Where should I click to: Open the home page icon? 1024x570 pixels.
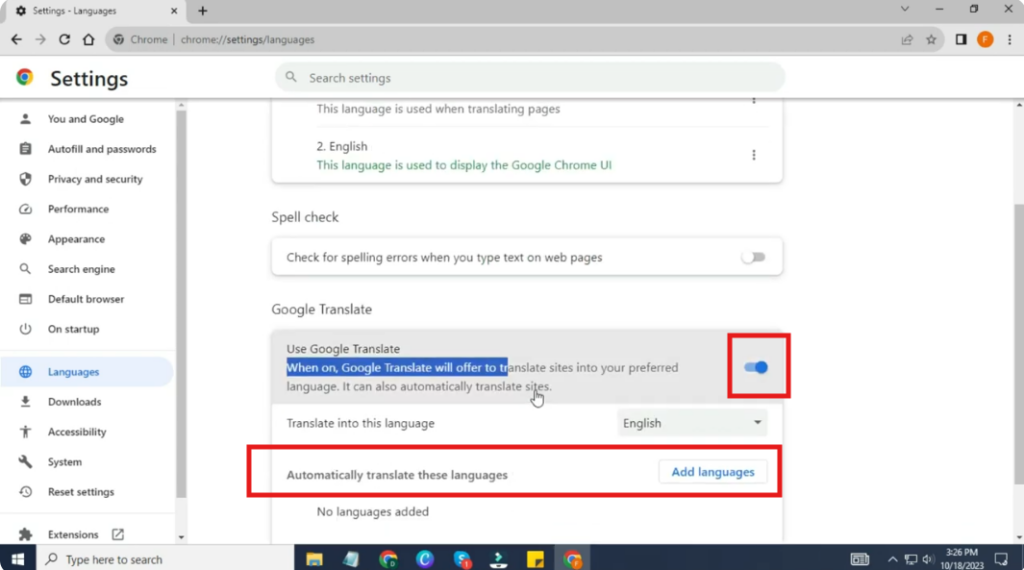(88, 40)
